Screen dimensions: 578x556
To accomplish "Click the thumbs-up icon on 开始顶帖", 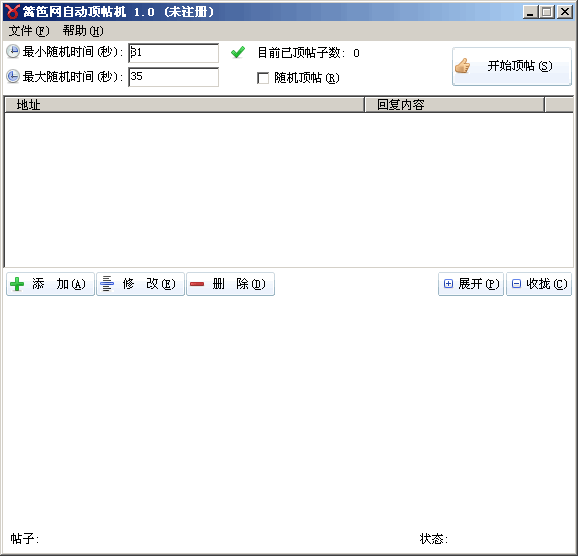I will coord(462,66).
